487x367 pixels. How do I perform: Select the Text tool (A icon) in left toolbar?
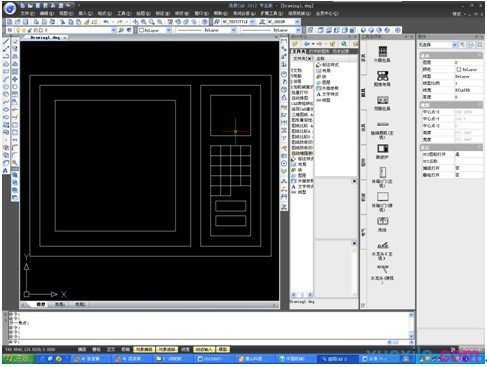coord(5,171)
